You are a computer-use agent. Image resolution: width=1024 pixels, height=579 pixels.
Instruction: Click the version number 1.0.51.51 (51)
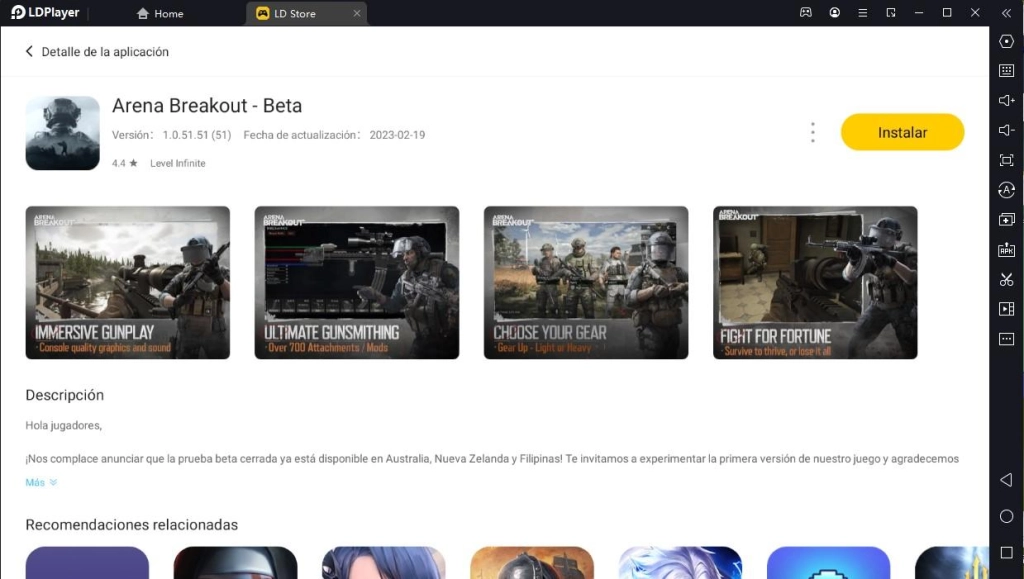point(197,135)
